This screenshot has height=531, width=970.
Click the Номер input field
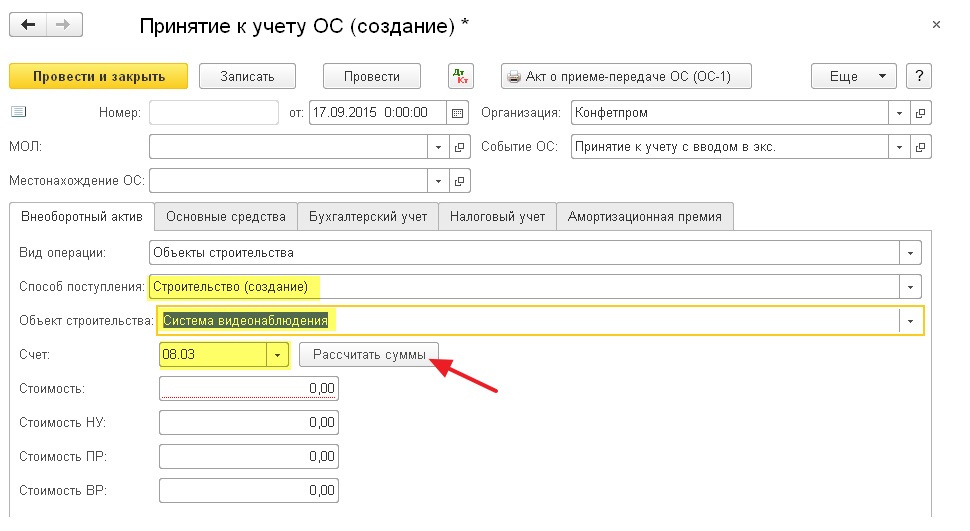coord(214,113)
